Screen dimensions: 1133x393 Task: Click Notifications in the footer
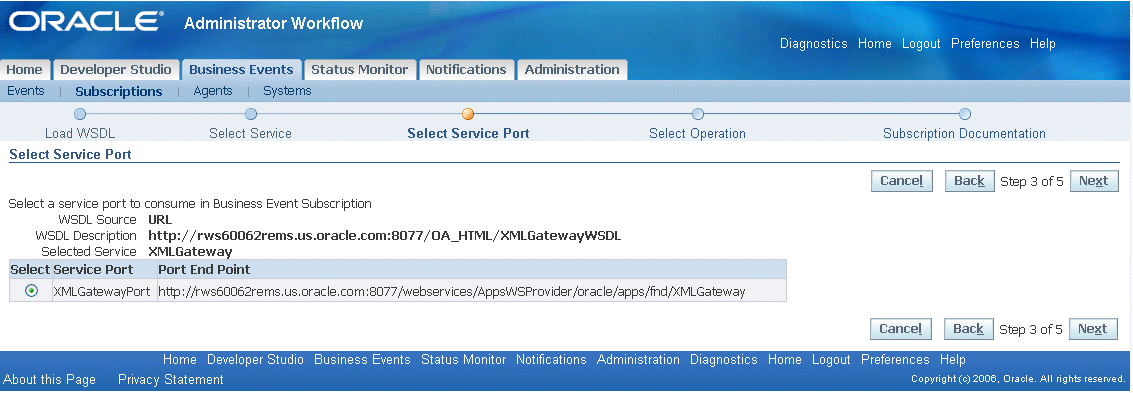[x=551, y=360]
